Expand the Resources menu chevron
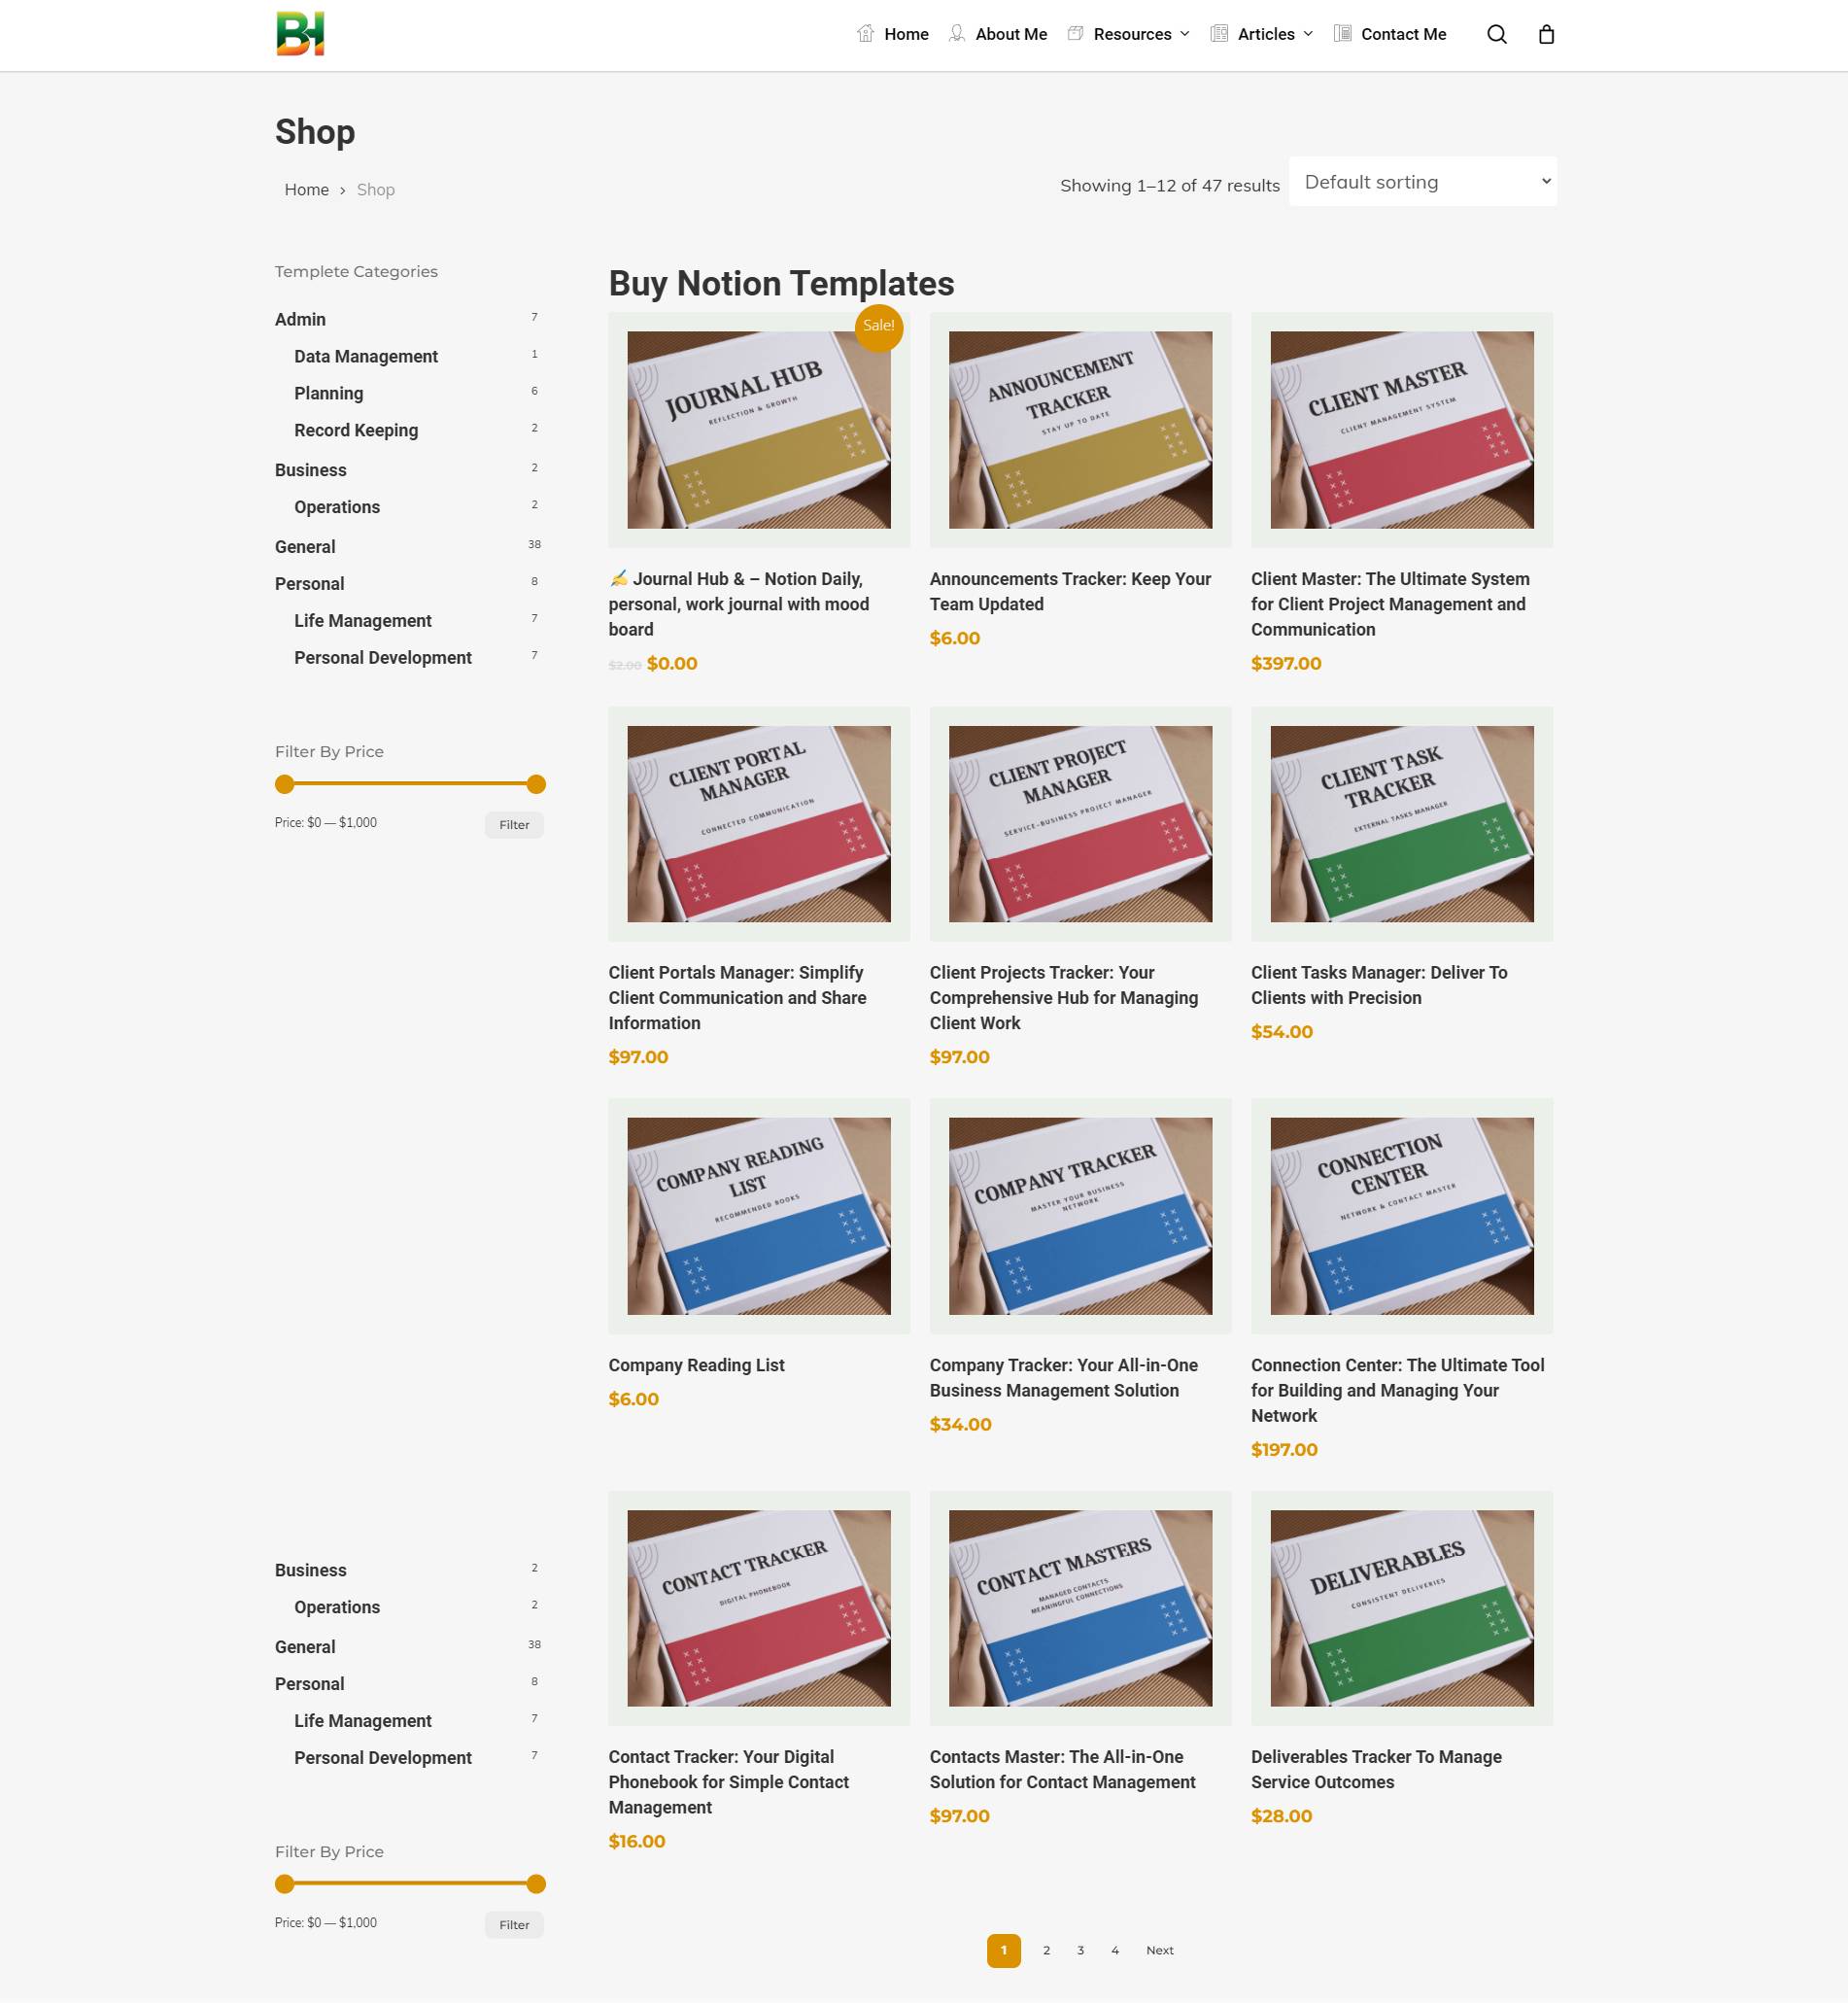The image size is (1848, 2003). pyautogui.click(x=1185, y=34)
